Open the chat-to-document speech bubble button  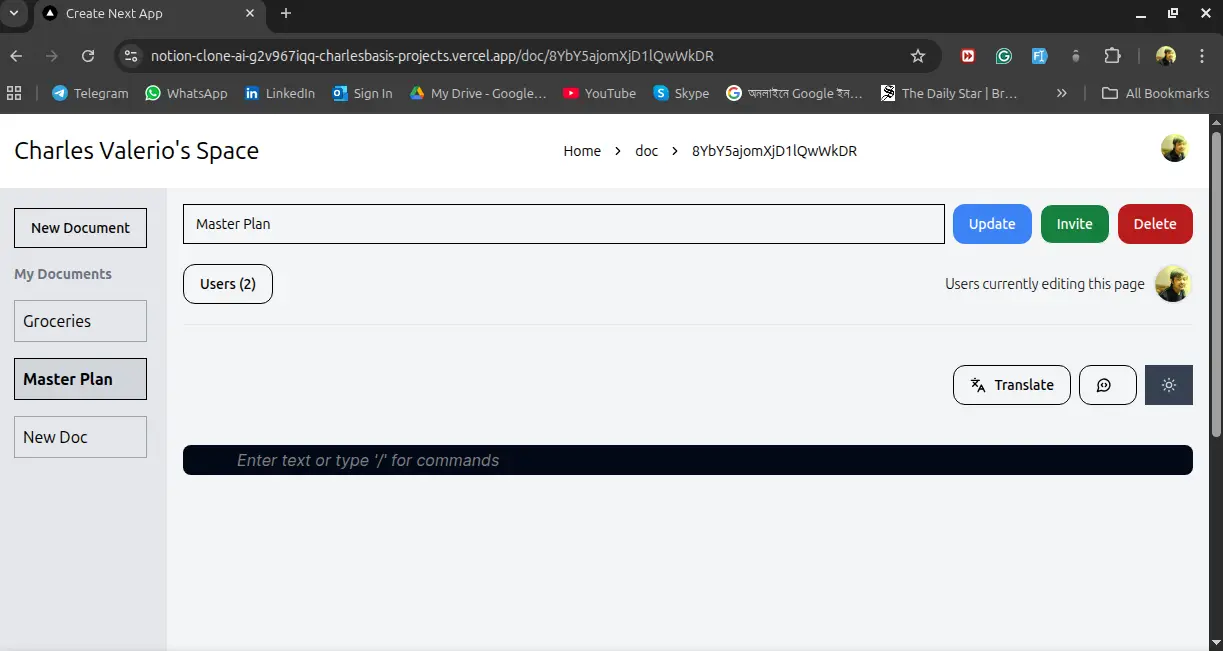click(x=1107, y=385)
